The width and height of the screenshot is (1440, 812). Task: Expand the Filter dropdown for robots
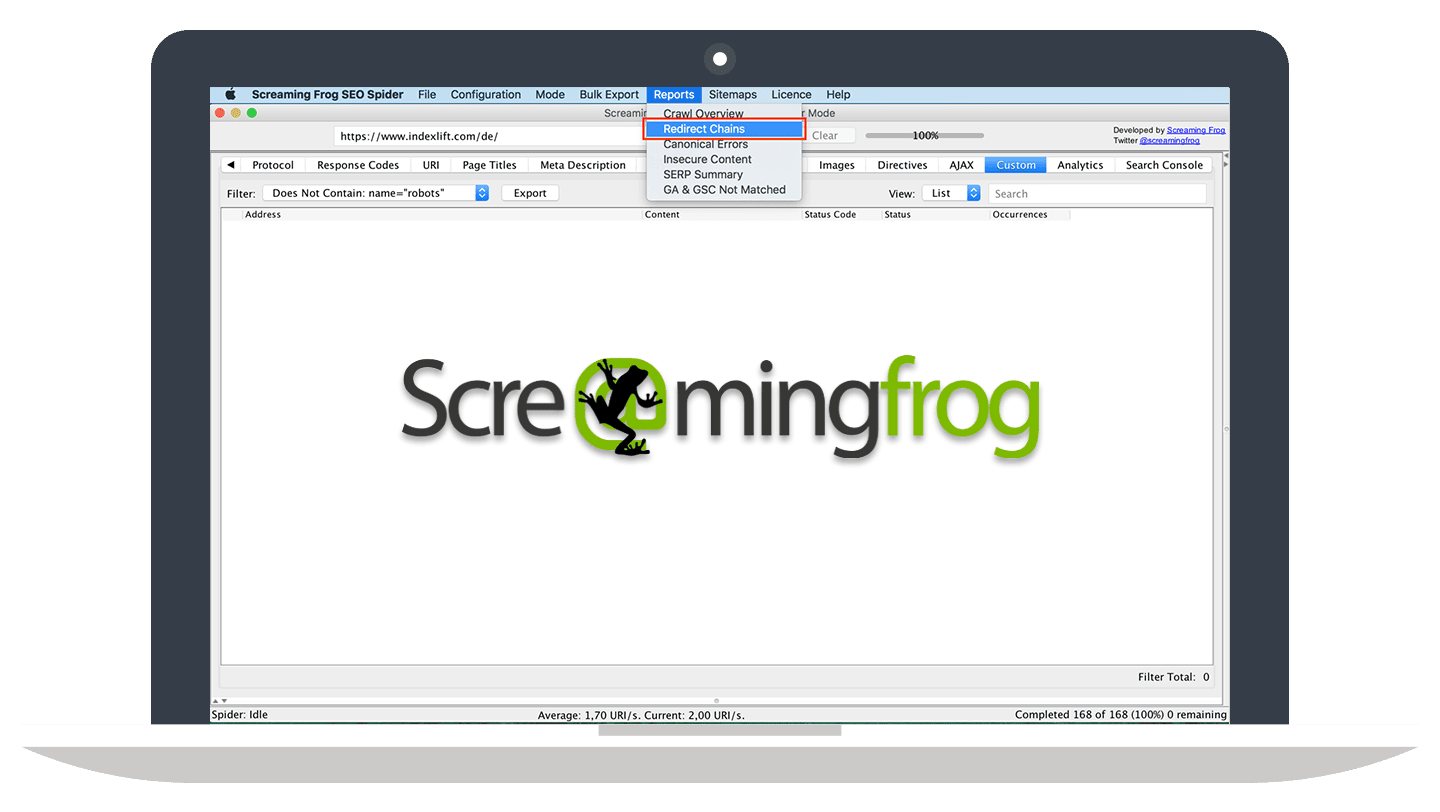pyautogui.click(x=376, y=193)
